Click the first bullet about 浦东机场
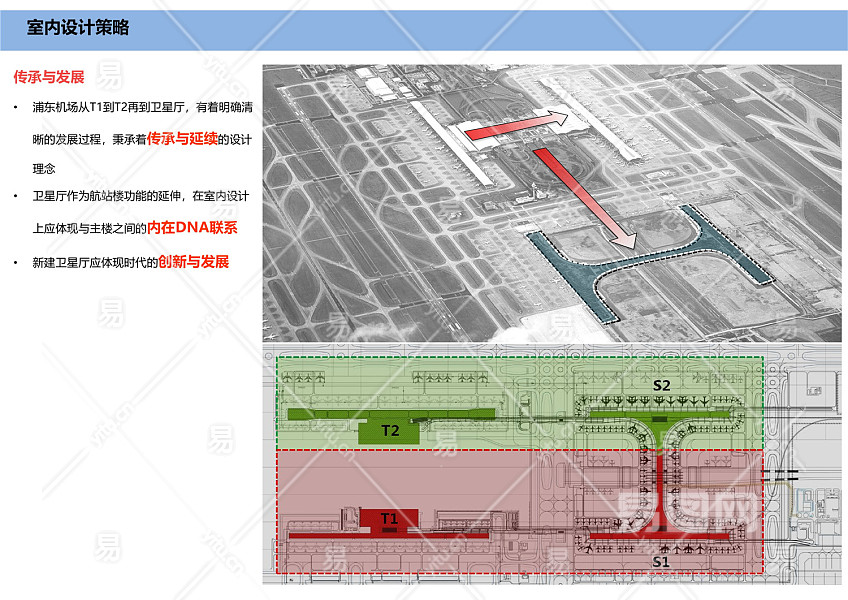This screenshot has width=848, height=600. pyautogui.click(x=130, y=107)
